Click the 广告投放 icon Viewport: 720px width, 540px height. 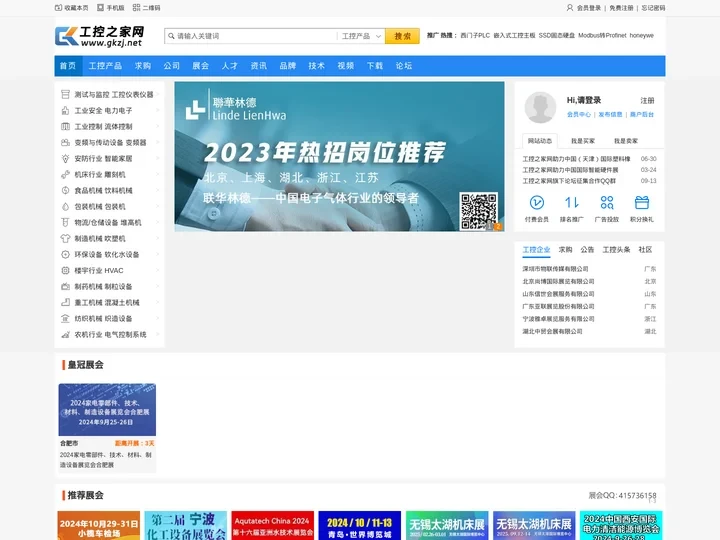pyautogui.click(x=607, y=202)
